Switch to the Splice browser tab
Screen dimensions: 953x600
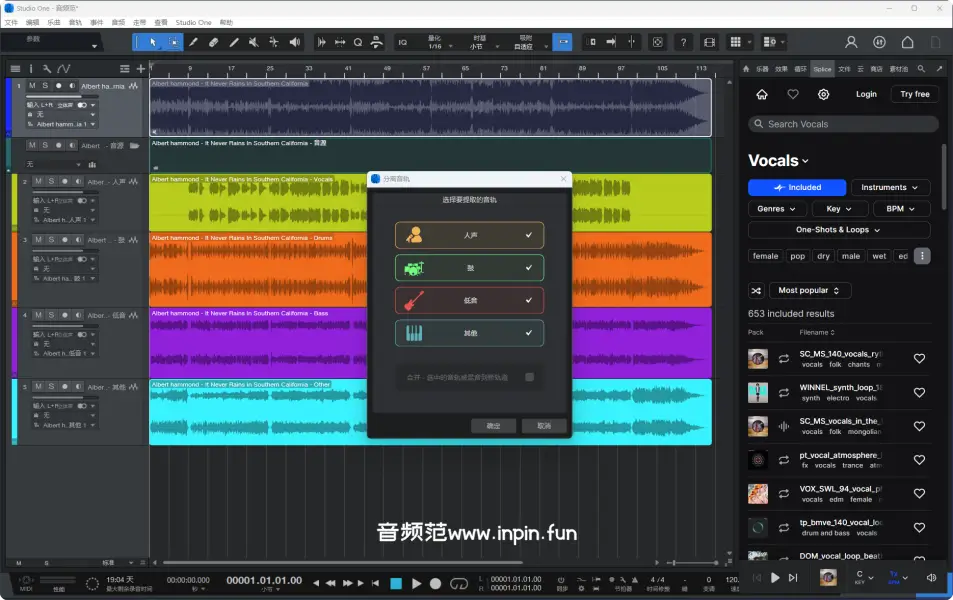(x=822, y=69)
